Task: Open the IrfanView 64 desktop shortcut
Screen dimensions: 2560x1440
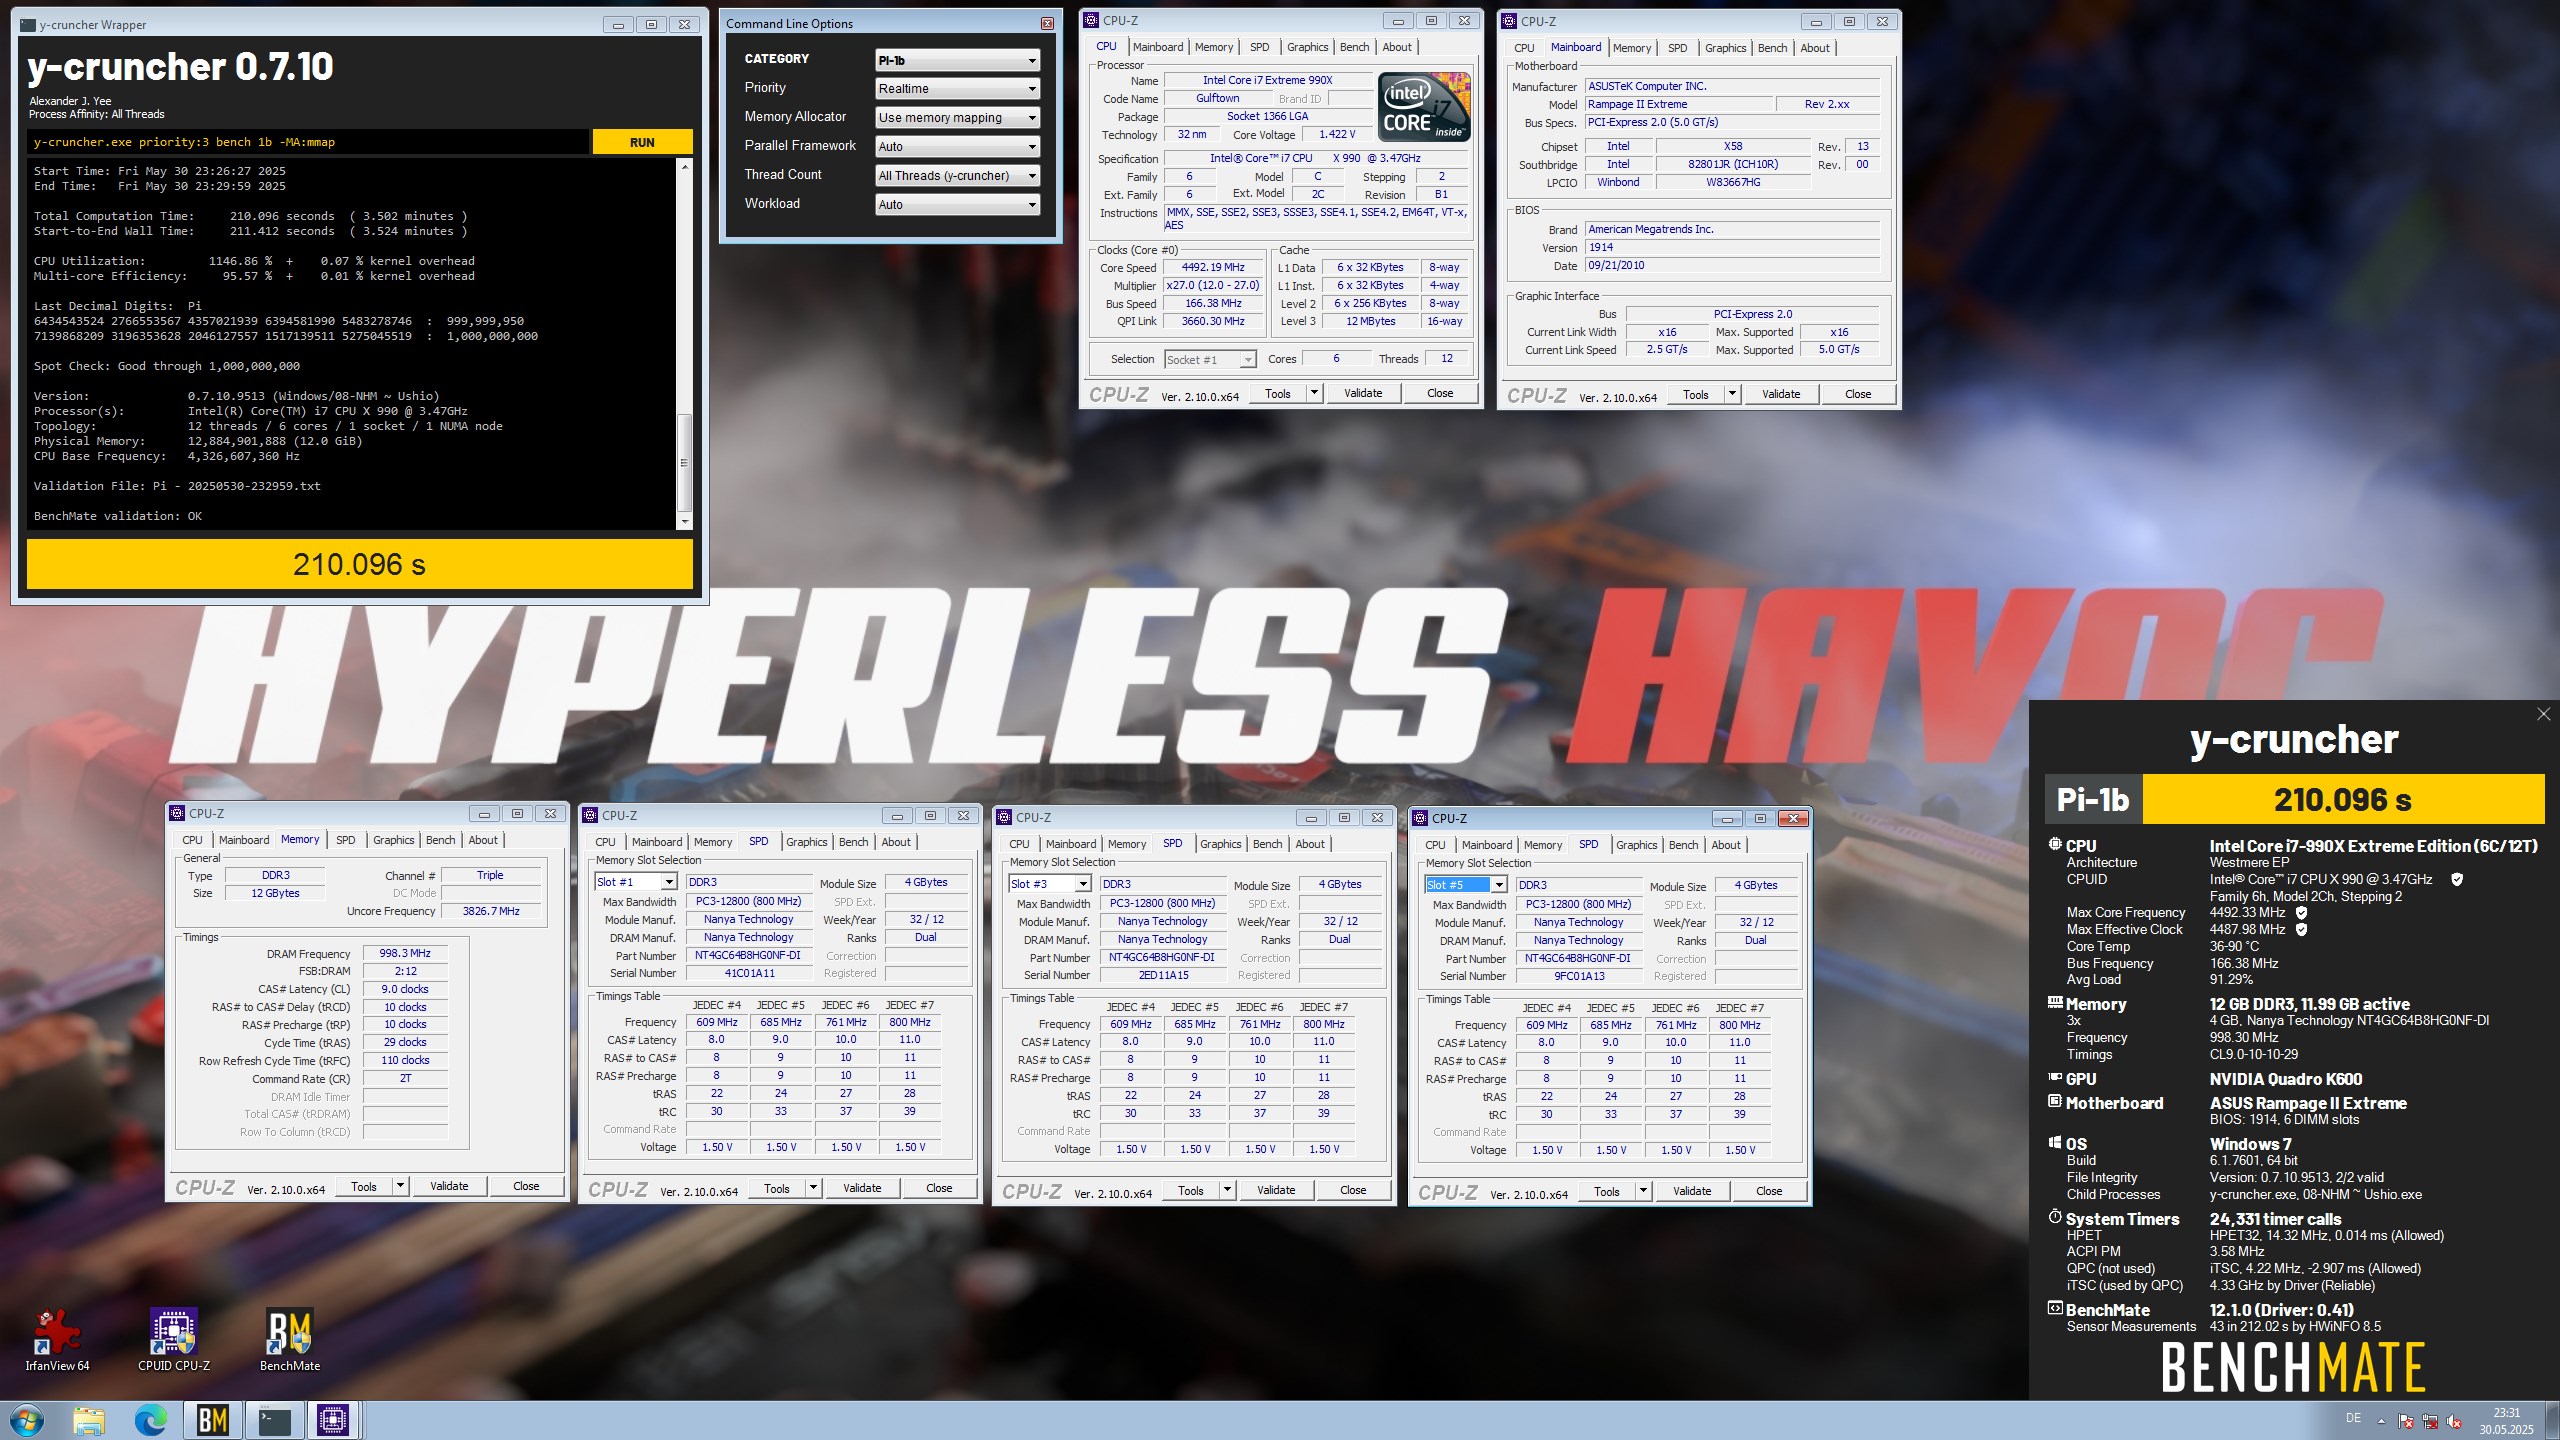Action: click(57, 1338)
